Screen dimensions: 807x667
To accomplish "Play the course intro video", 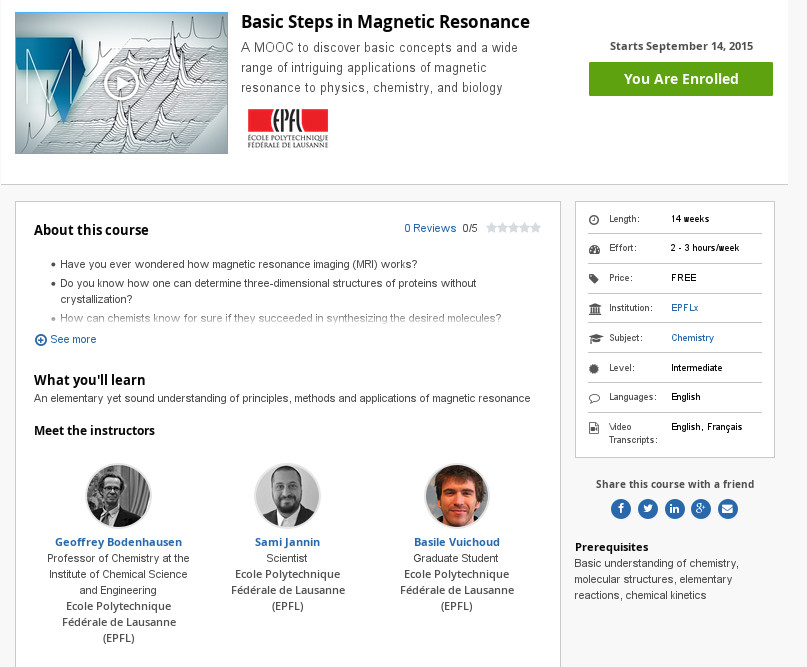I will pos(121,83).
